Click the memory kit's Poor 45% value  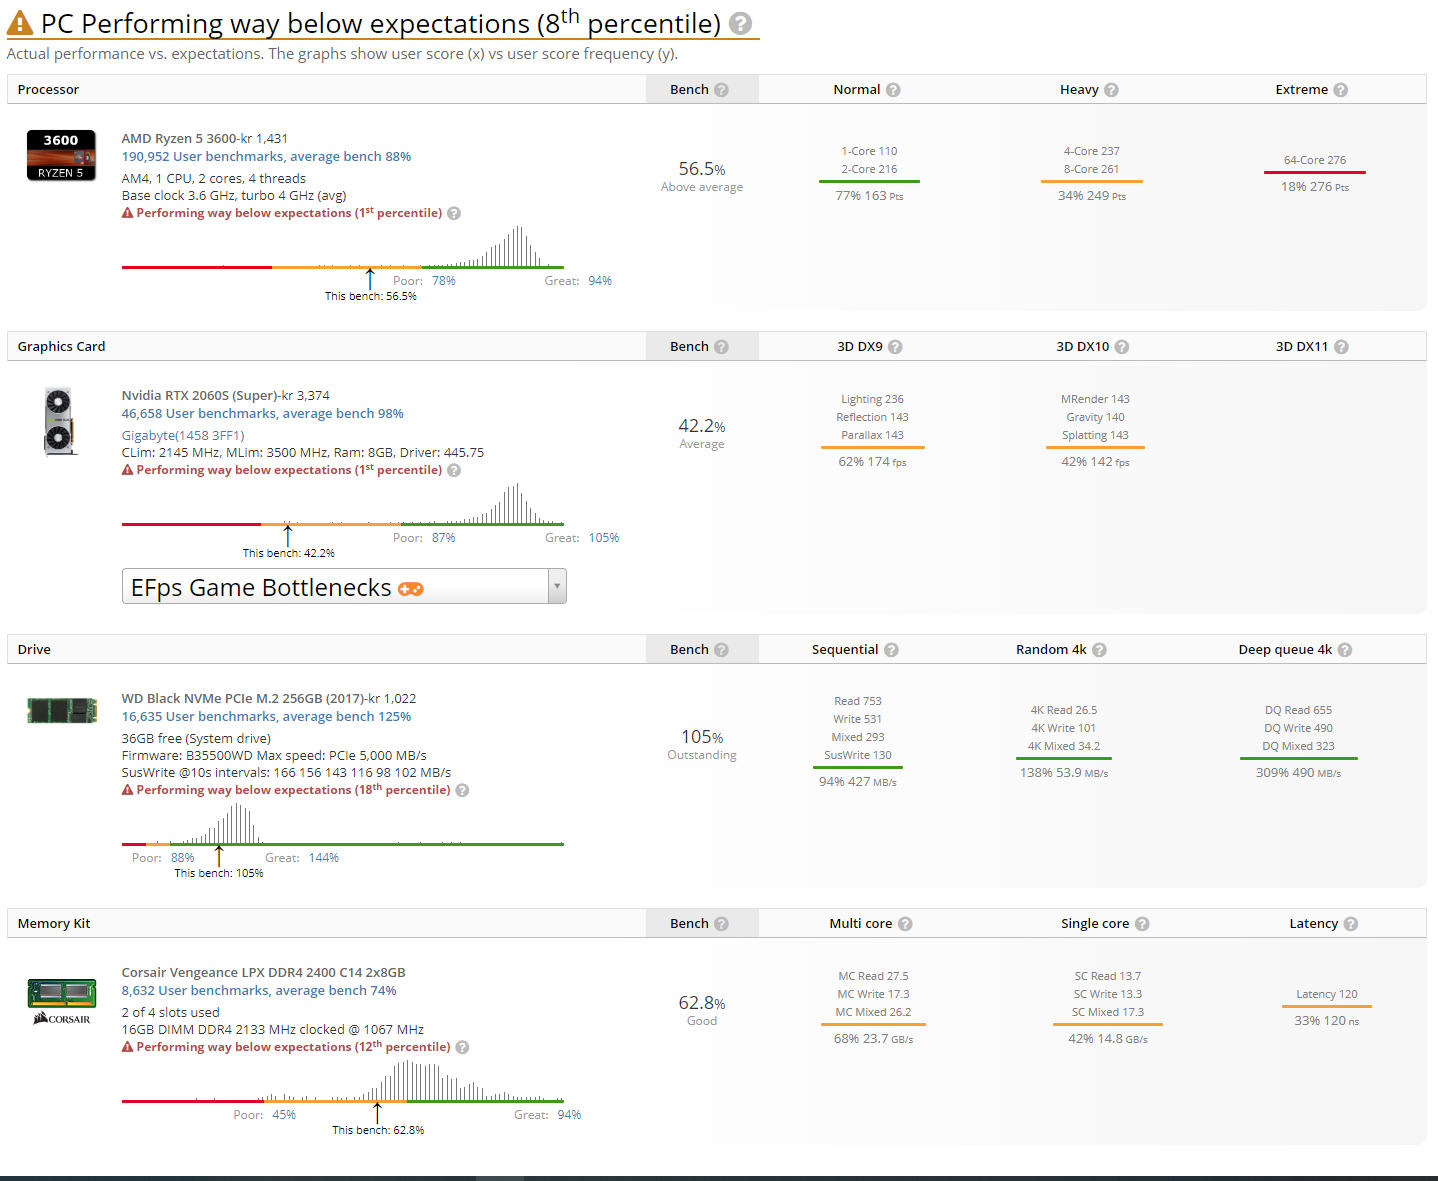point(284,1115)
